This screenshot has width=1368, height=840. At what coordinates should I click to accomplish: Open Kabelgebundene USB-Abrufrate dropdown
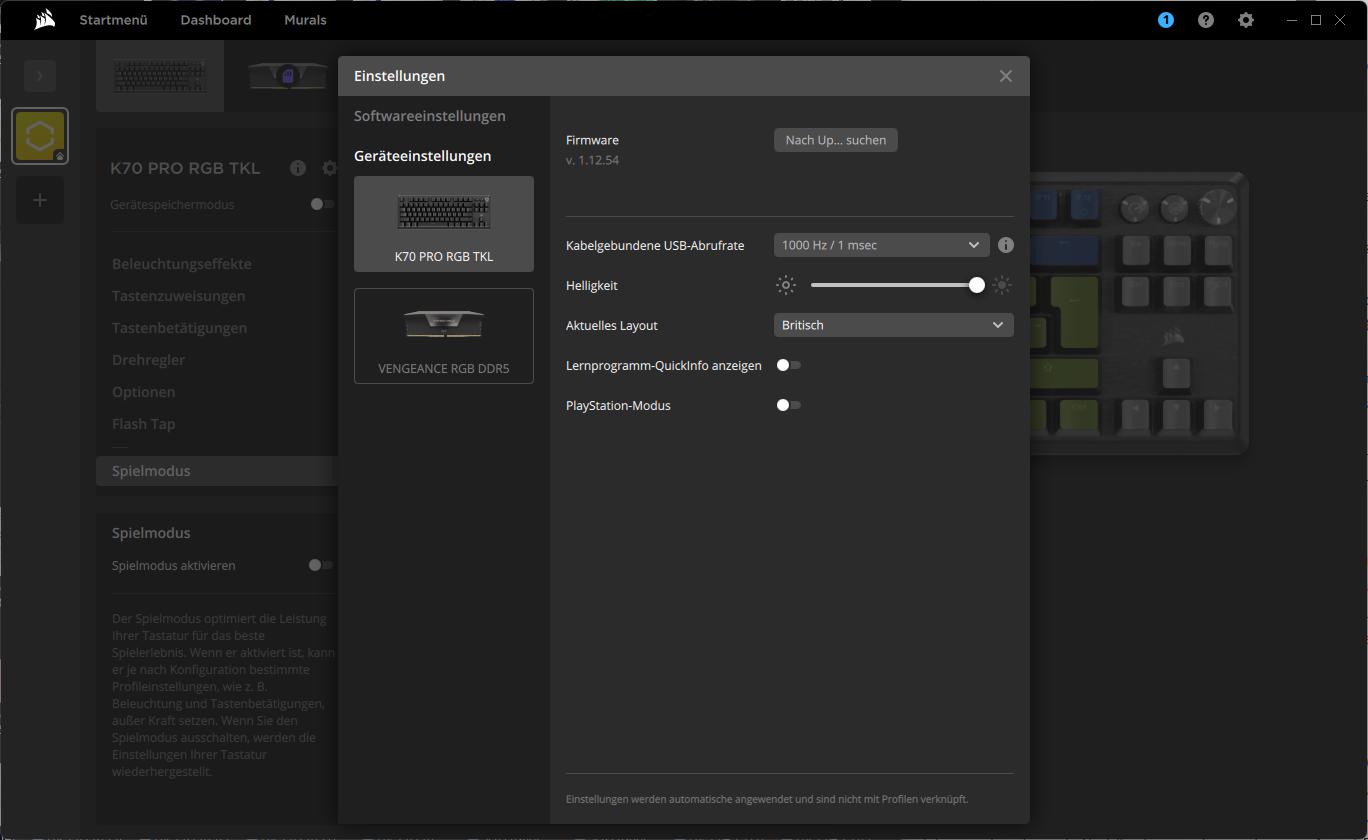click(x=880, y=245)
